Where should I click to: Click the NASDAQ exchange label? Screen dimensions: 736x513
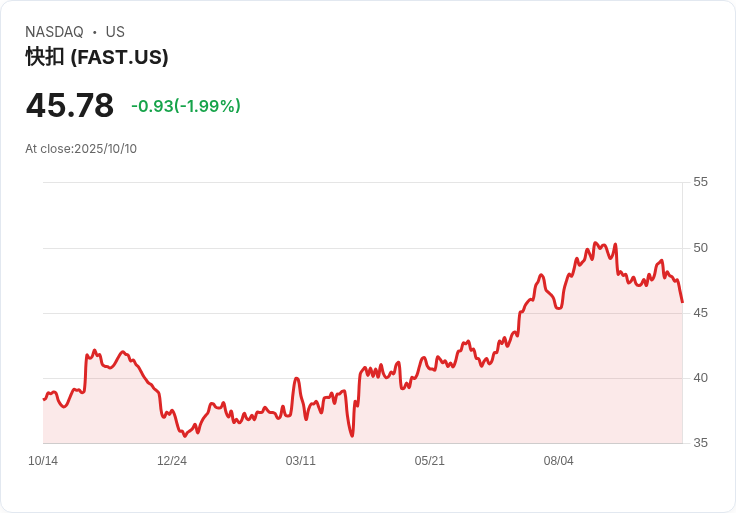[x=54, y=32]
